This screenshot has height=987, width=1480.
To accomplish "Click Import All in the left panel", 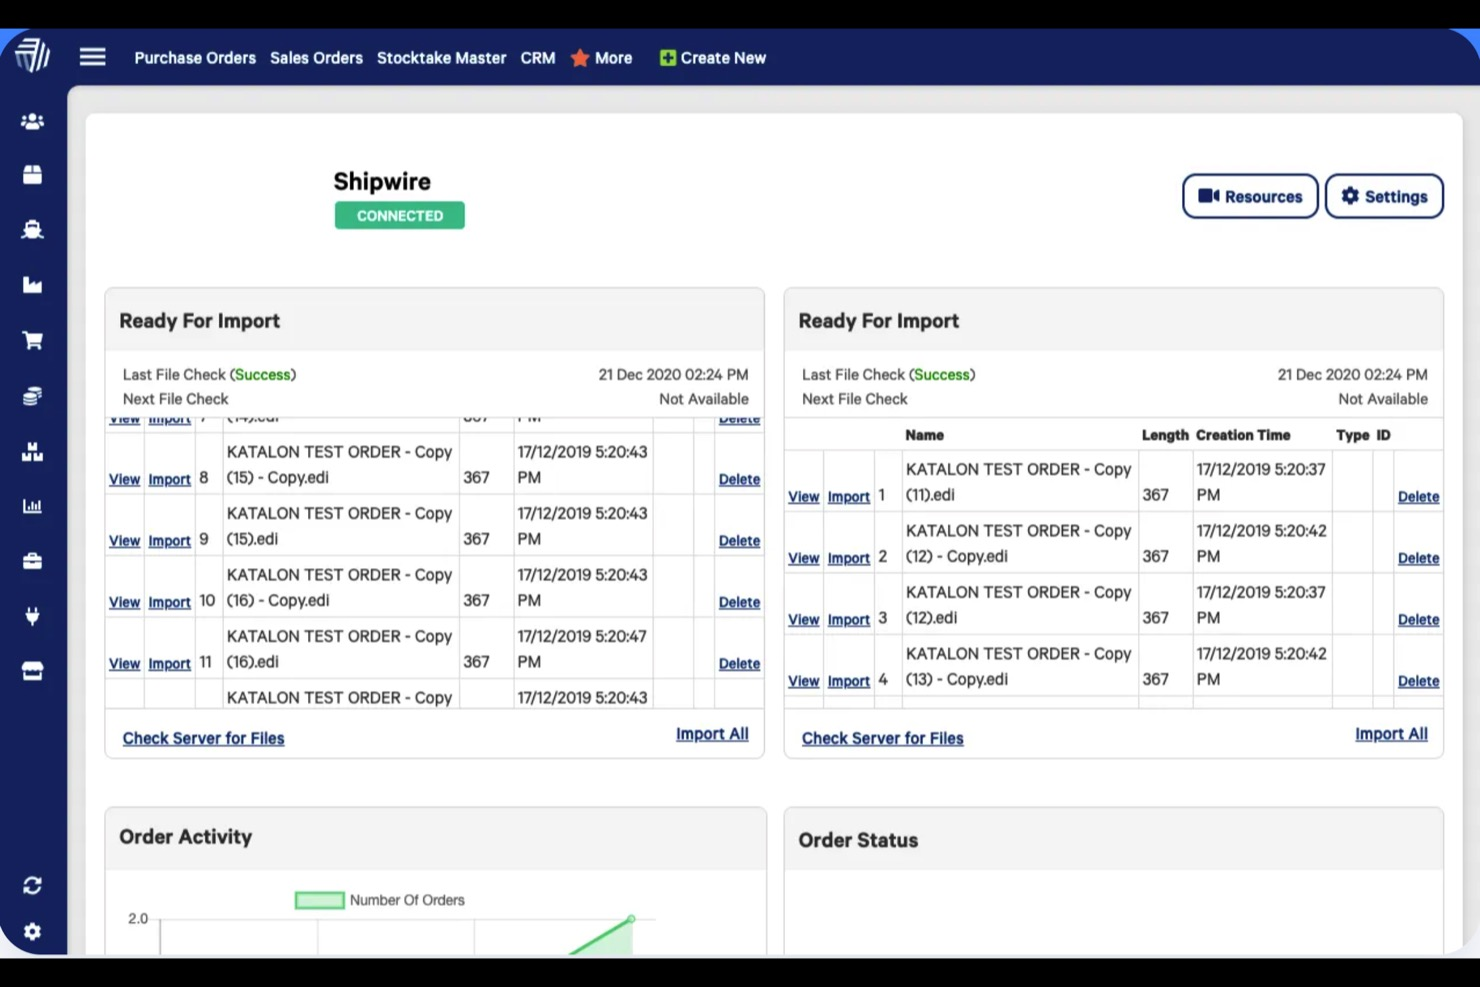I will tap(712, 733).
